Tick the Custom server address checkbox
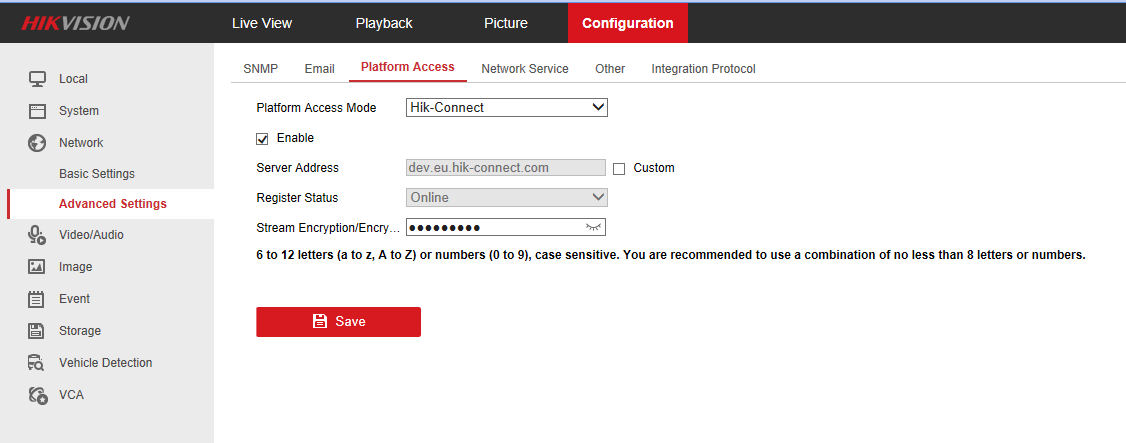Image resolution: width=1126 pixels, height=443 pixels. (619, 169)
